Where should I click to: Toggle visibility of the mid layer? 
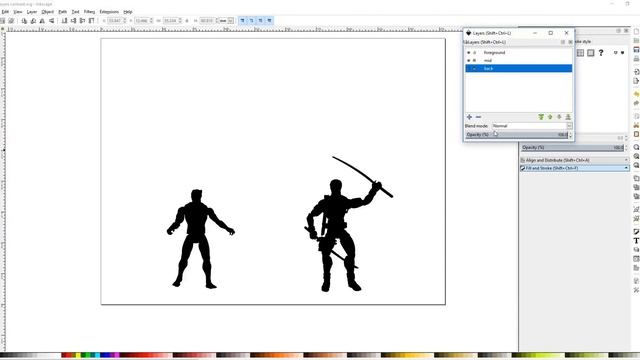469,60
